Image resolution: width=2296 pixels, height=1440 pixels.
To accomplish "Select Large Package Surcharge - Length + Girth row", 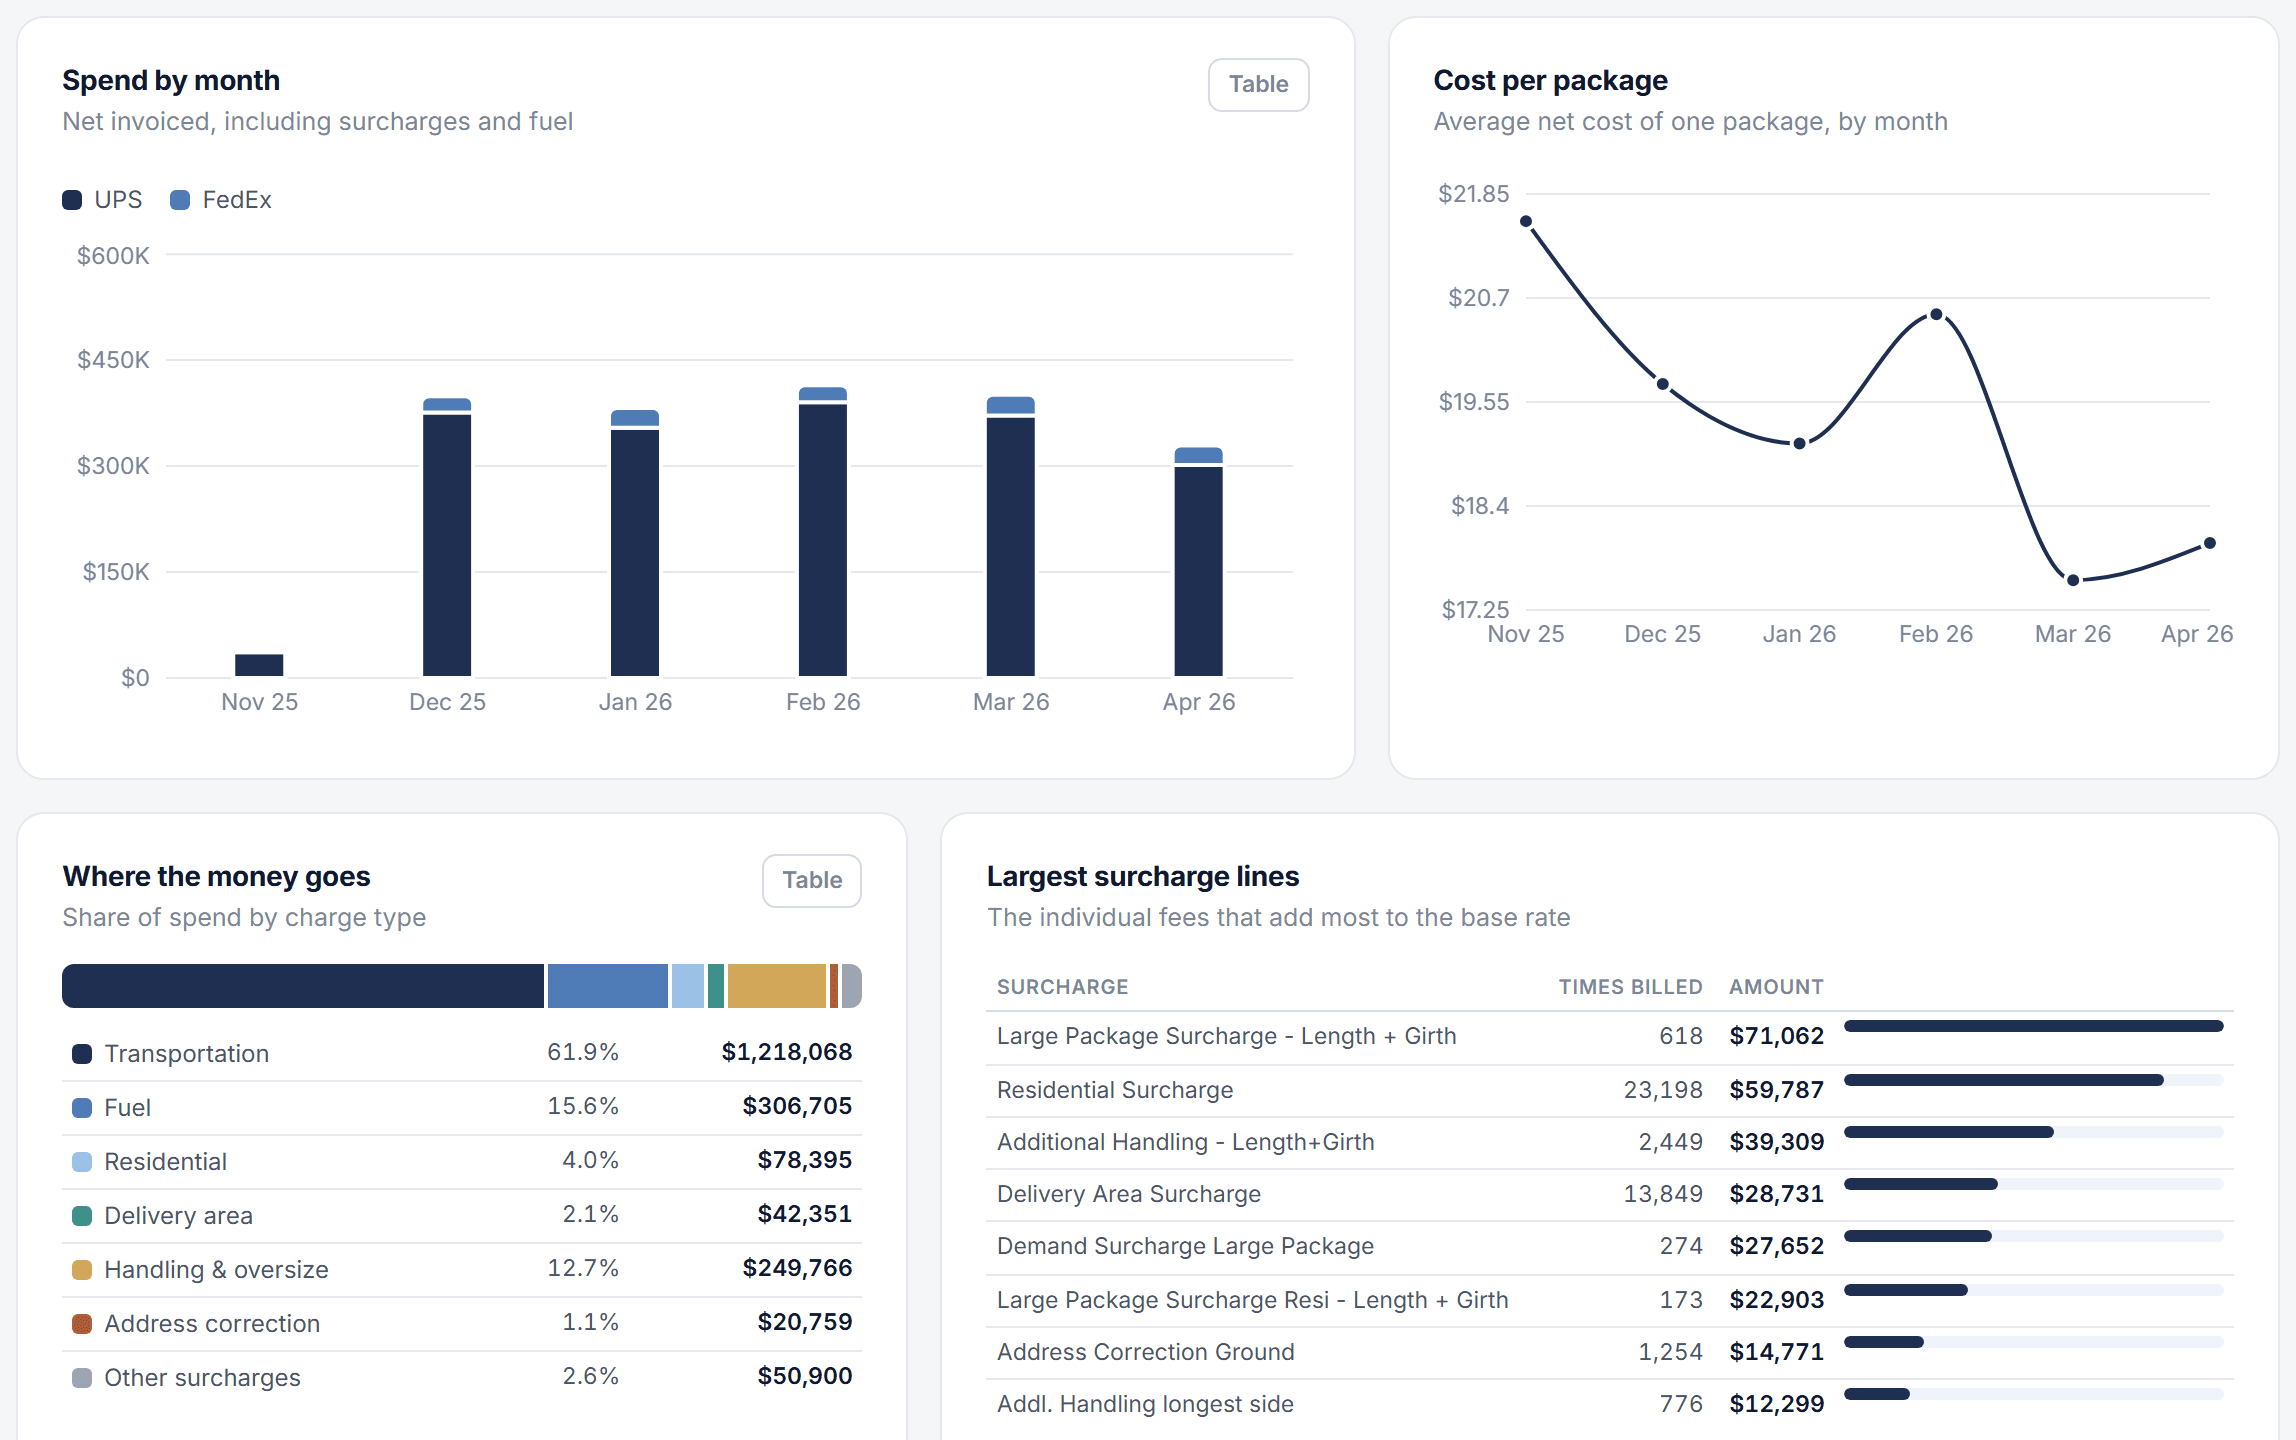I will click(1610, 1037).
